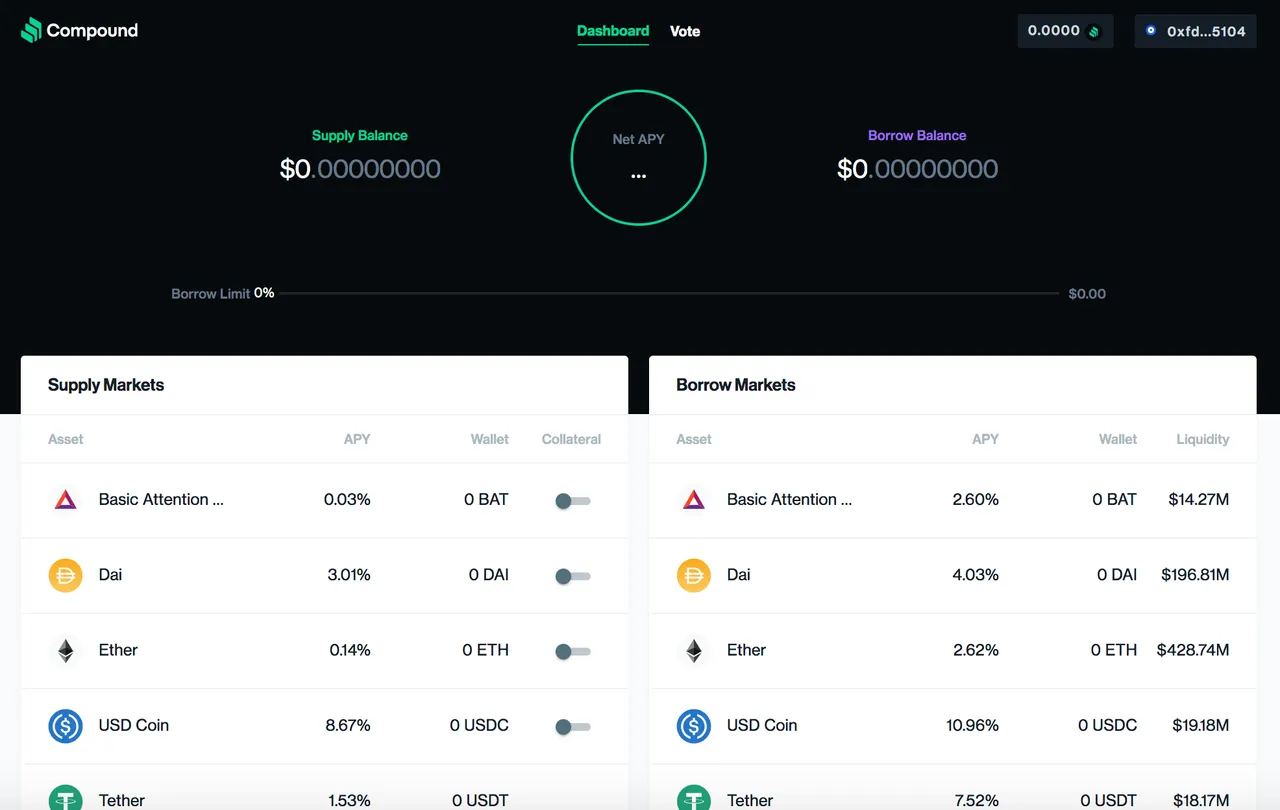
Task: Click the Tether icon in Borrow Markets
Action: [693, 798]
